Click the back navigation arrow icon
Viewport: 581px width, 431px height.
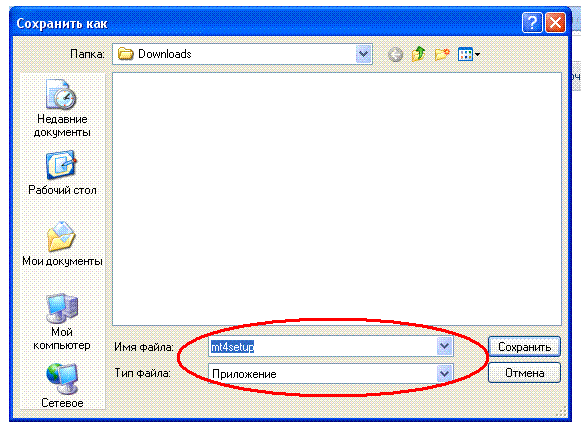pos(395,54)
